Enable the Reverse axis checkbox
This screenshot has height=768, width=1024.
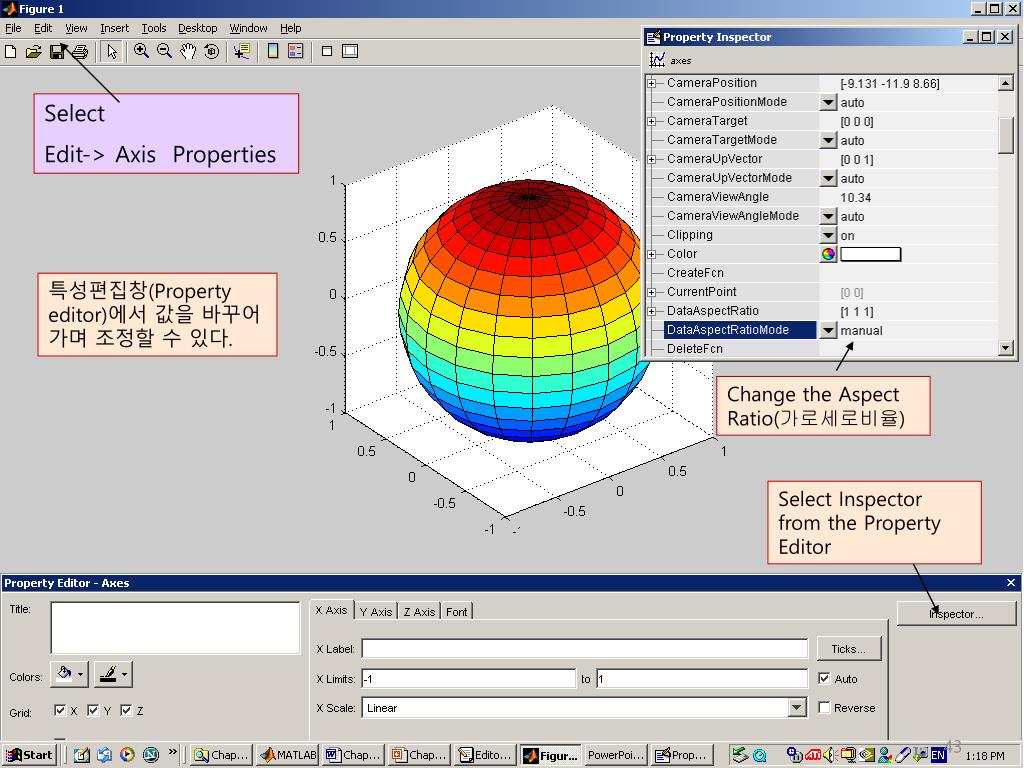click(x=824, y=708)
